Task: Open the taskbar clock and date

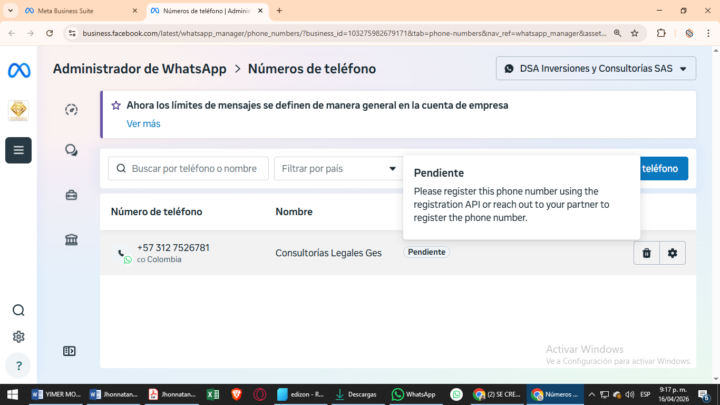Action: point(674,394)
